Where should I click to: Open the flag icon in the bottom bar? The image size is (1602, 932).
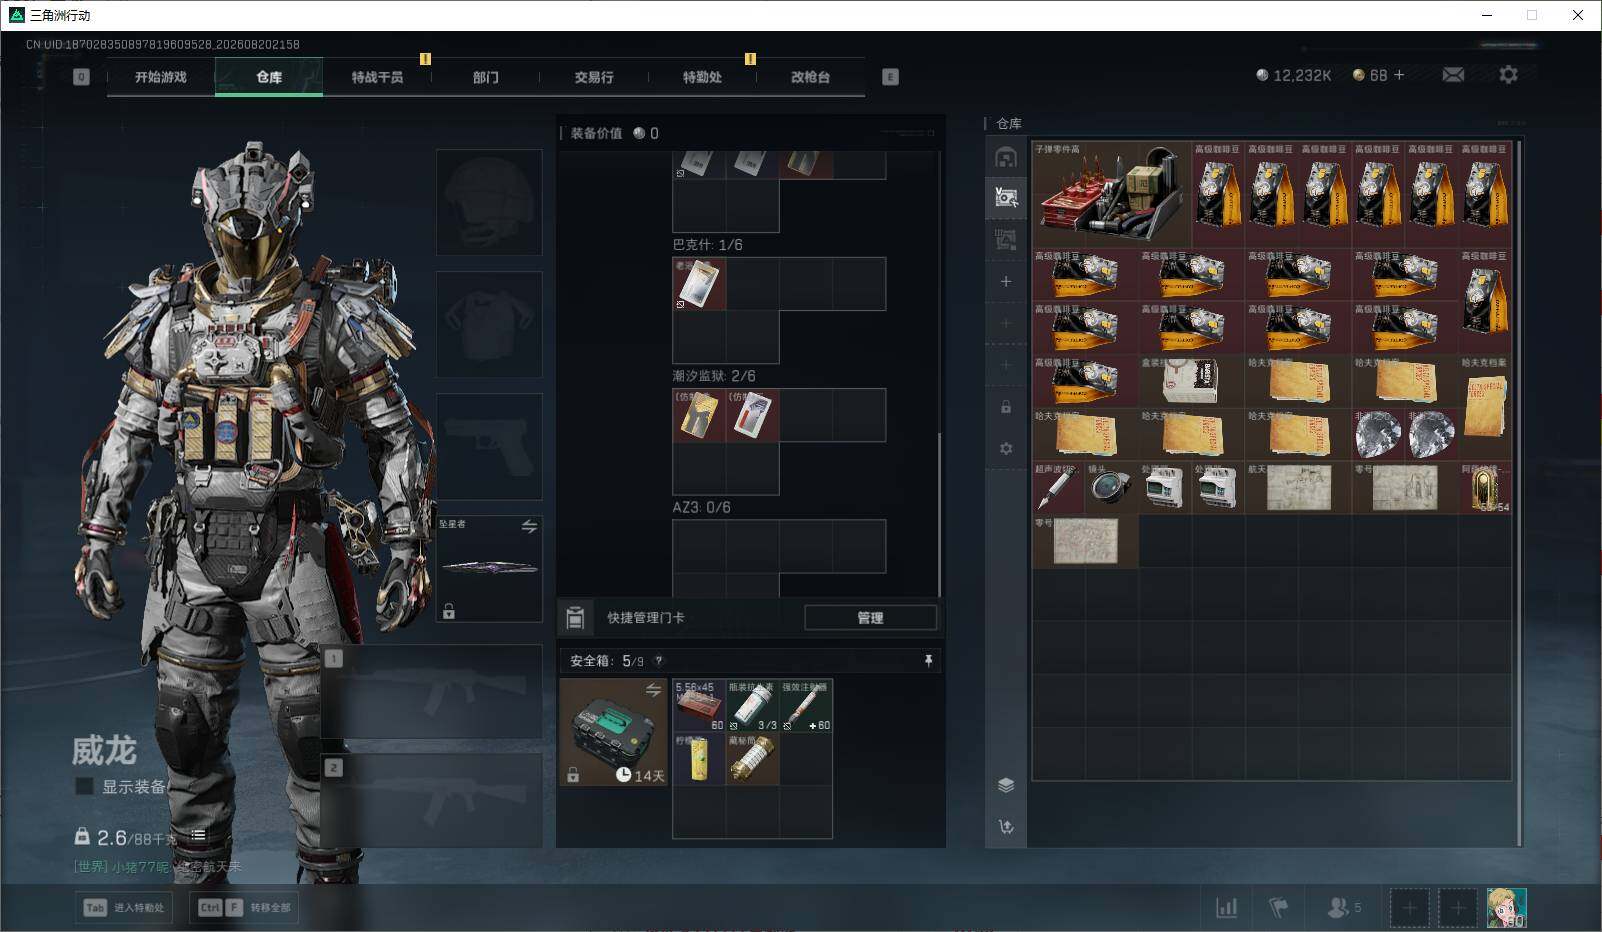pyautogui.click(x=1278, y=907)
